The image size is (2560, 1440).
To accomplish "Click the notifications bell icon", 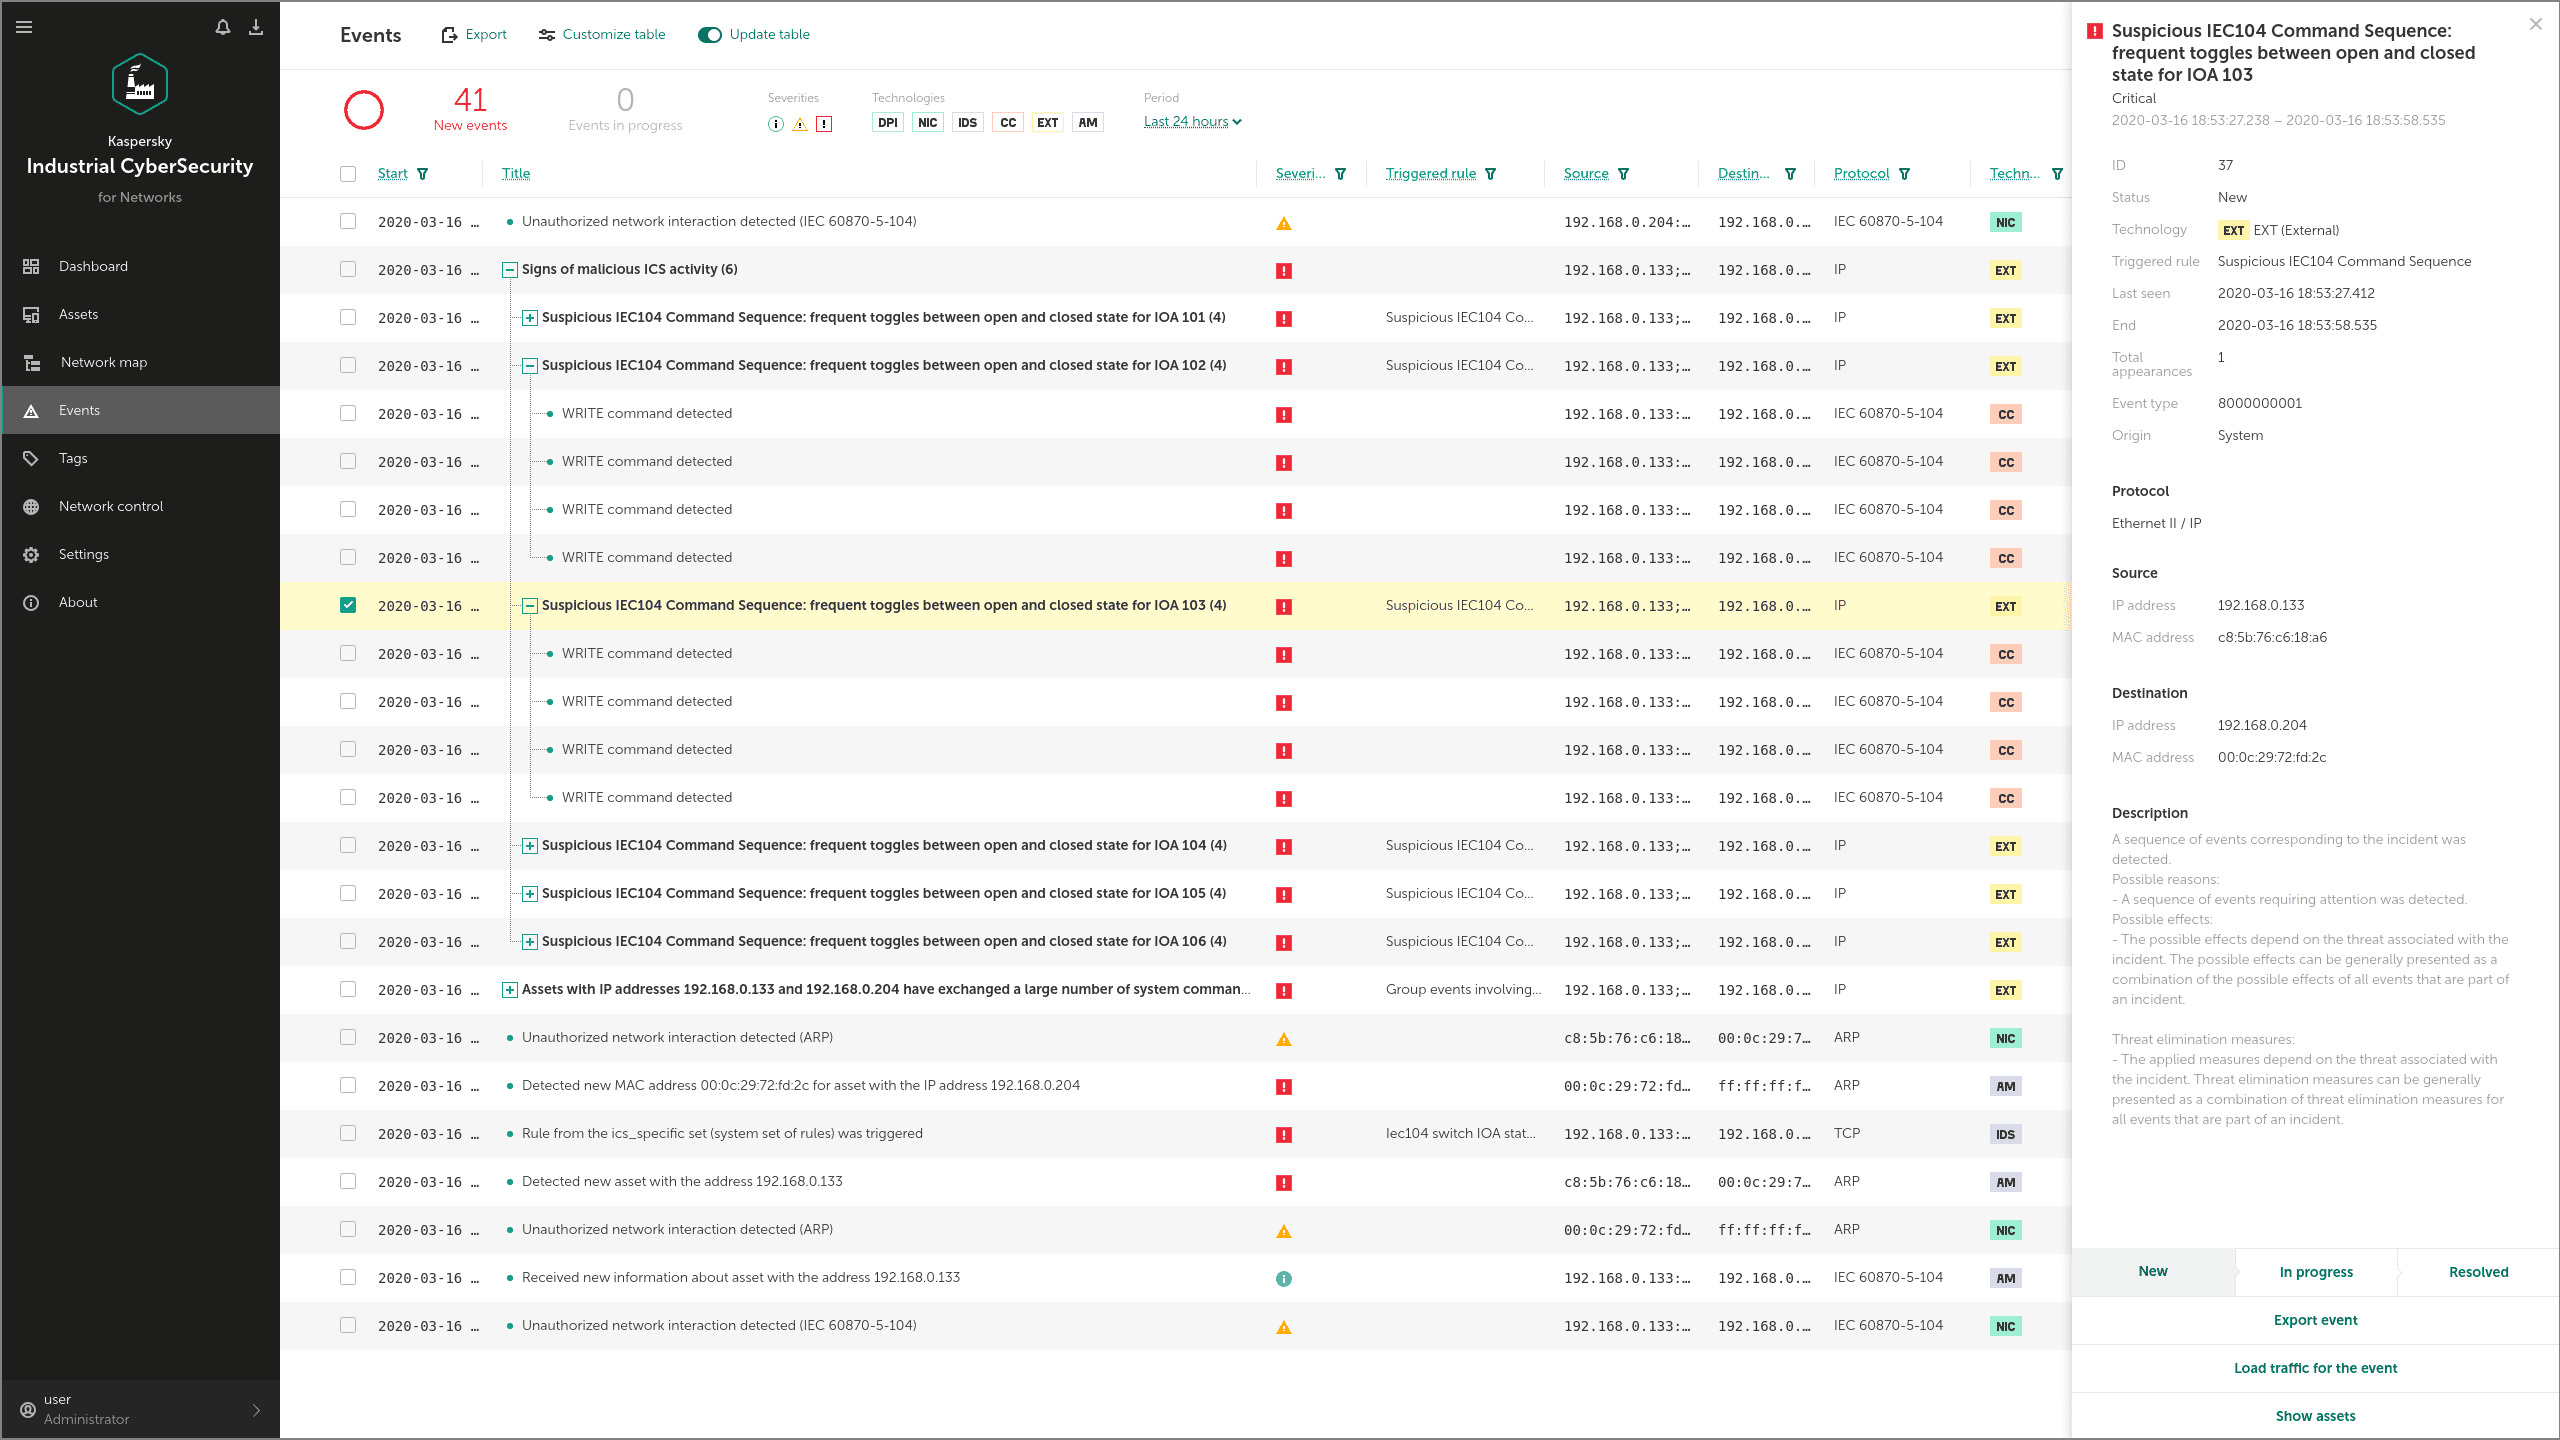I will [x=222, y=27].
